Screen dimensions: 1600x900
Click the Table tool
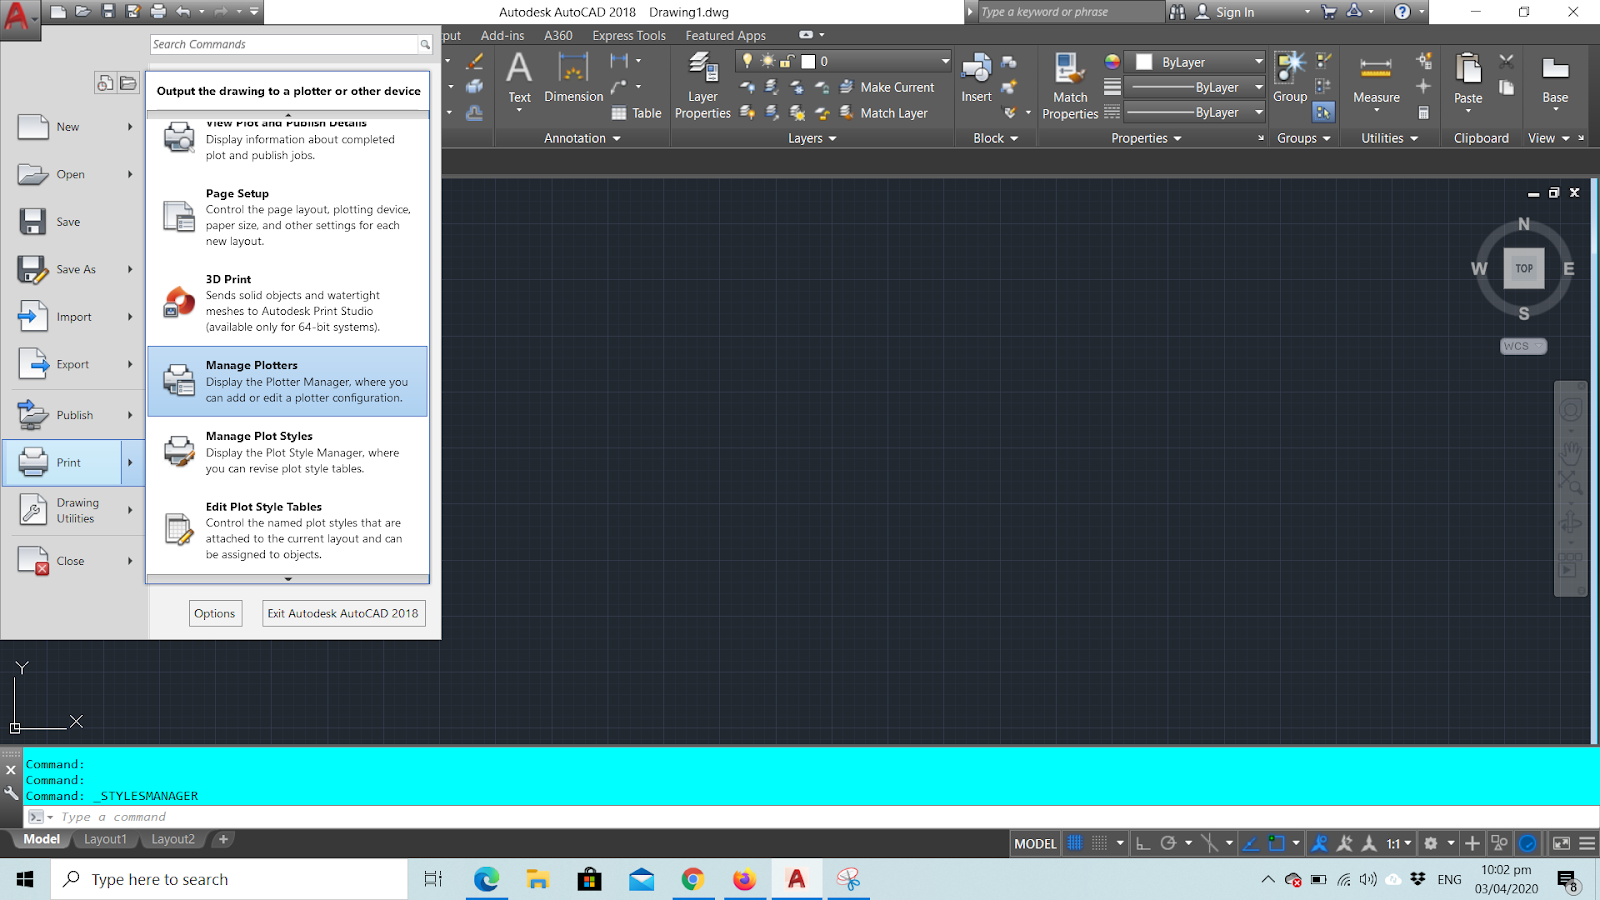[637, 113]
